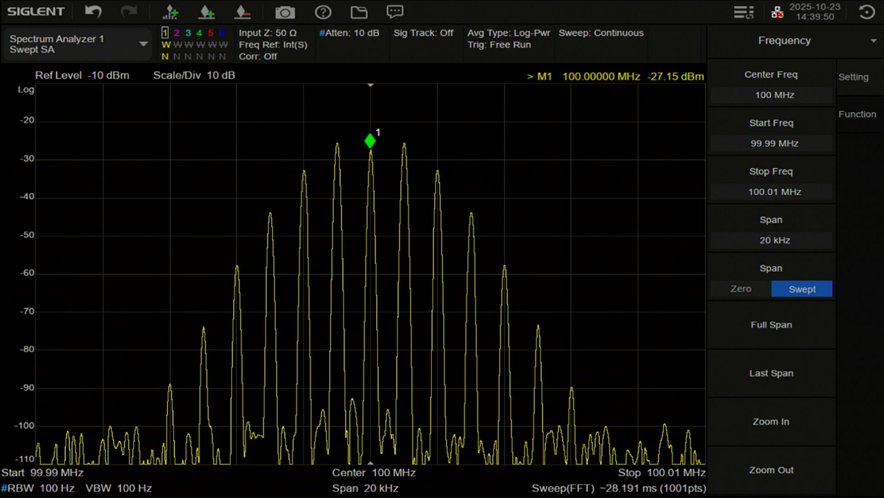Switch to the Function tab
884x498 pixels.
[x=857, y=114]
